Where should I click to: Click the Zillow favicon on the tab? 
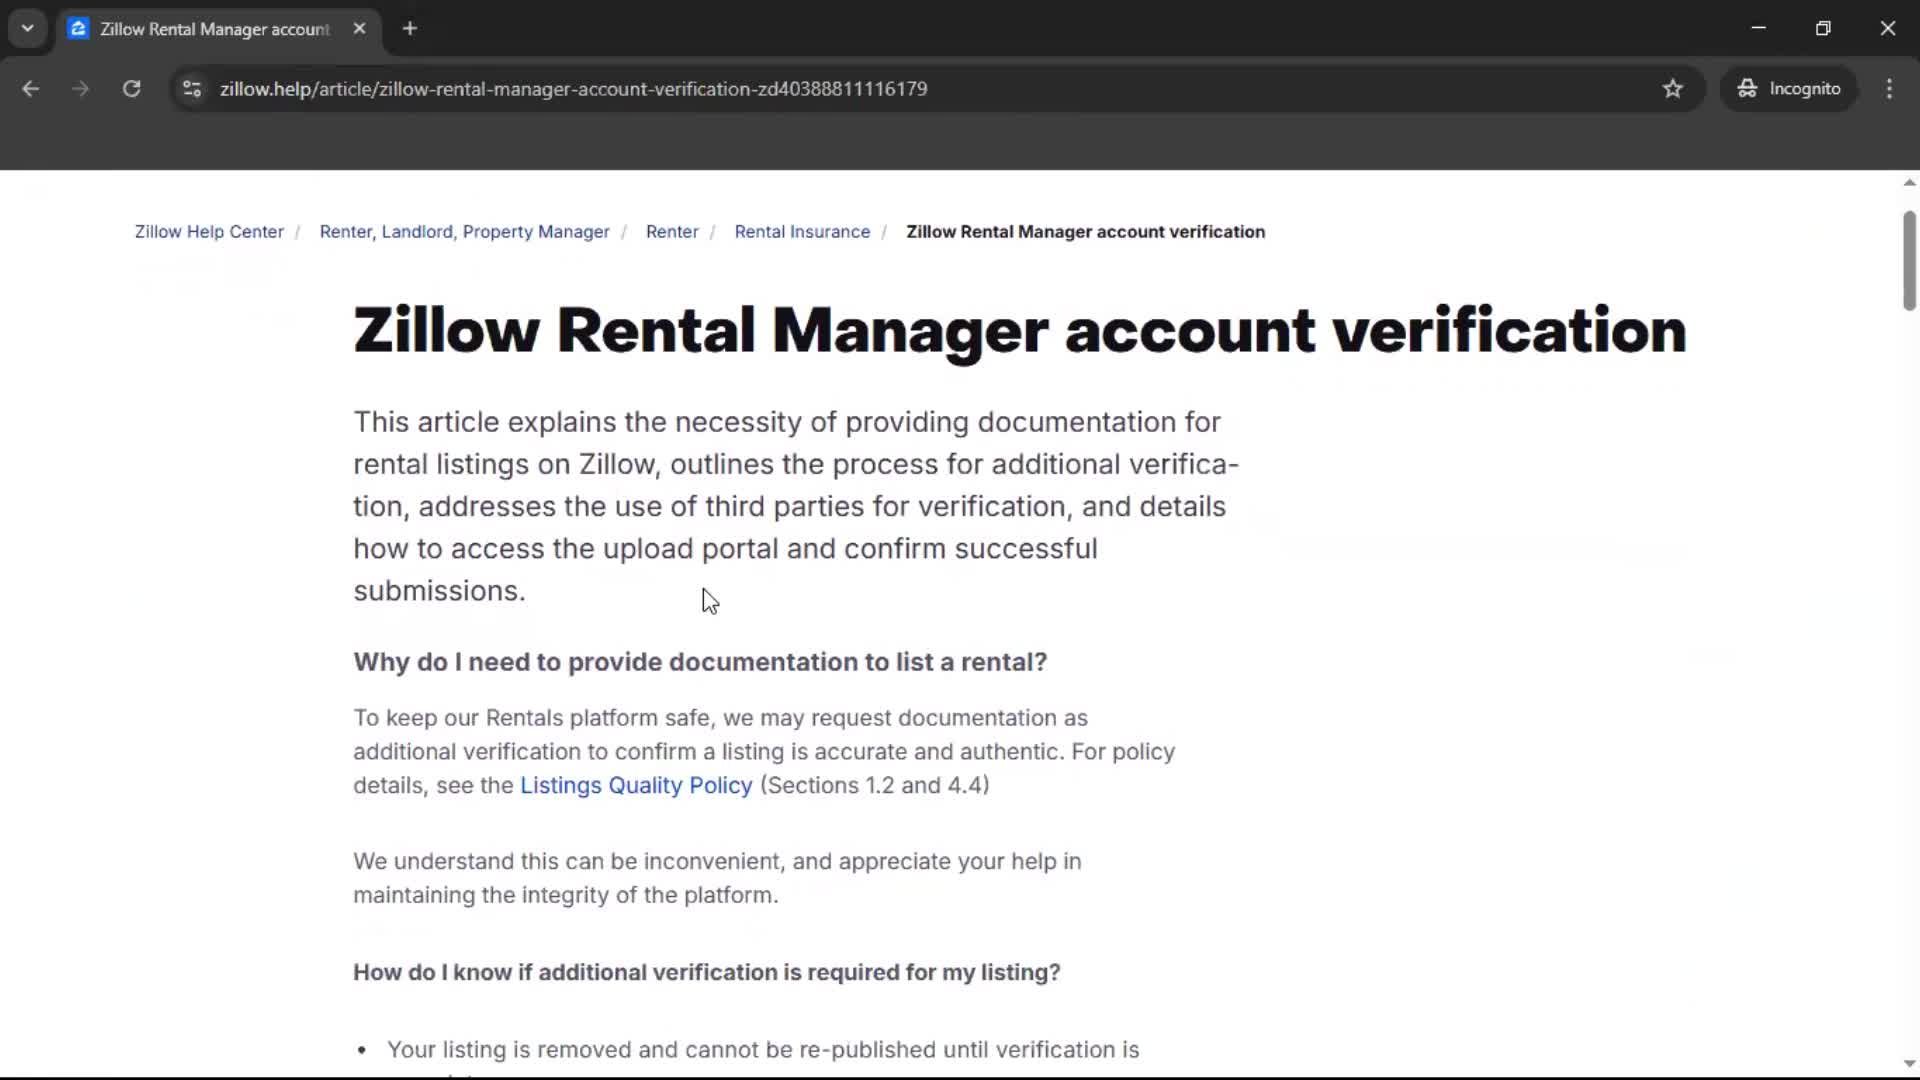[x=78, y=29]
